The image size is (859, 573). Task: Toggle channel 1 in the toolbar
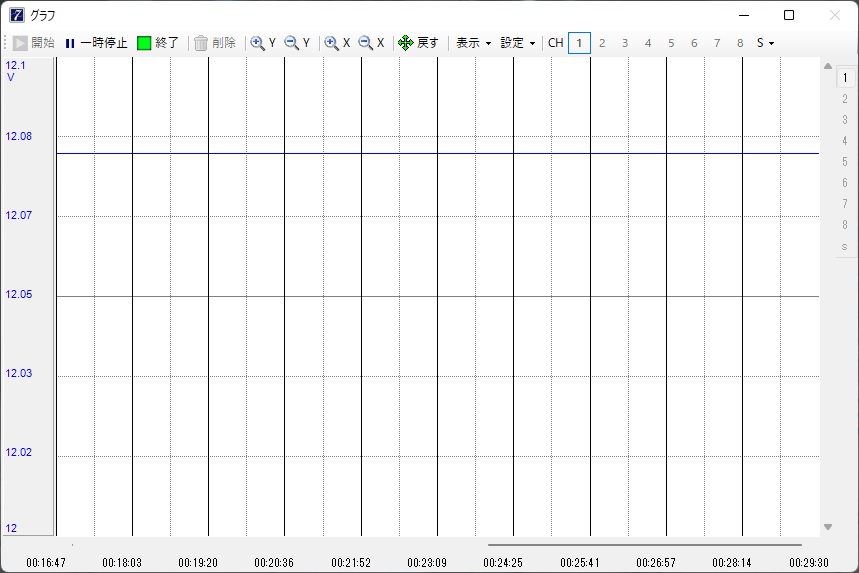(579, 43)
